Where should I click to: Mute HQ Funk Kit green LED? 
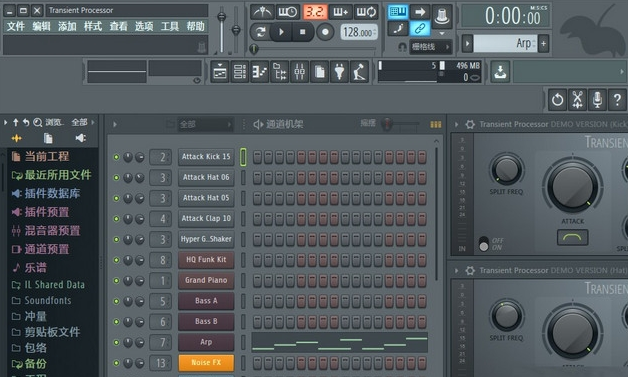coord(116,260)
